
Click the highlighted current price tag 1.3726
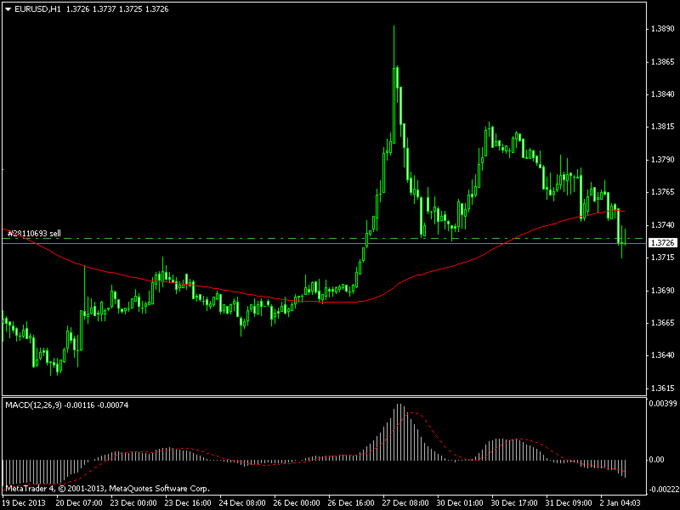click(x=663, y=243)
